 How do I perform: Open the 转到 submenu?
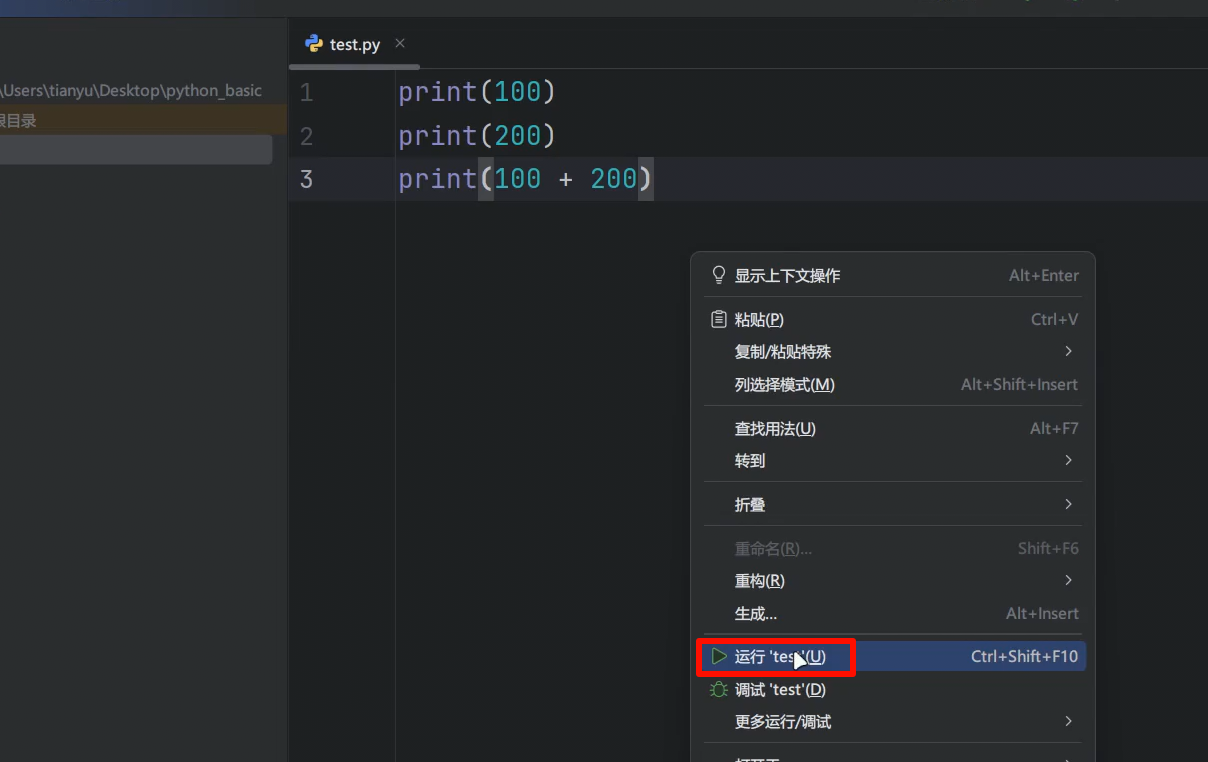[893, 461]
